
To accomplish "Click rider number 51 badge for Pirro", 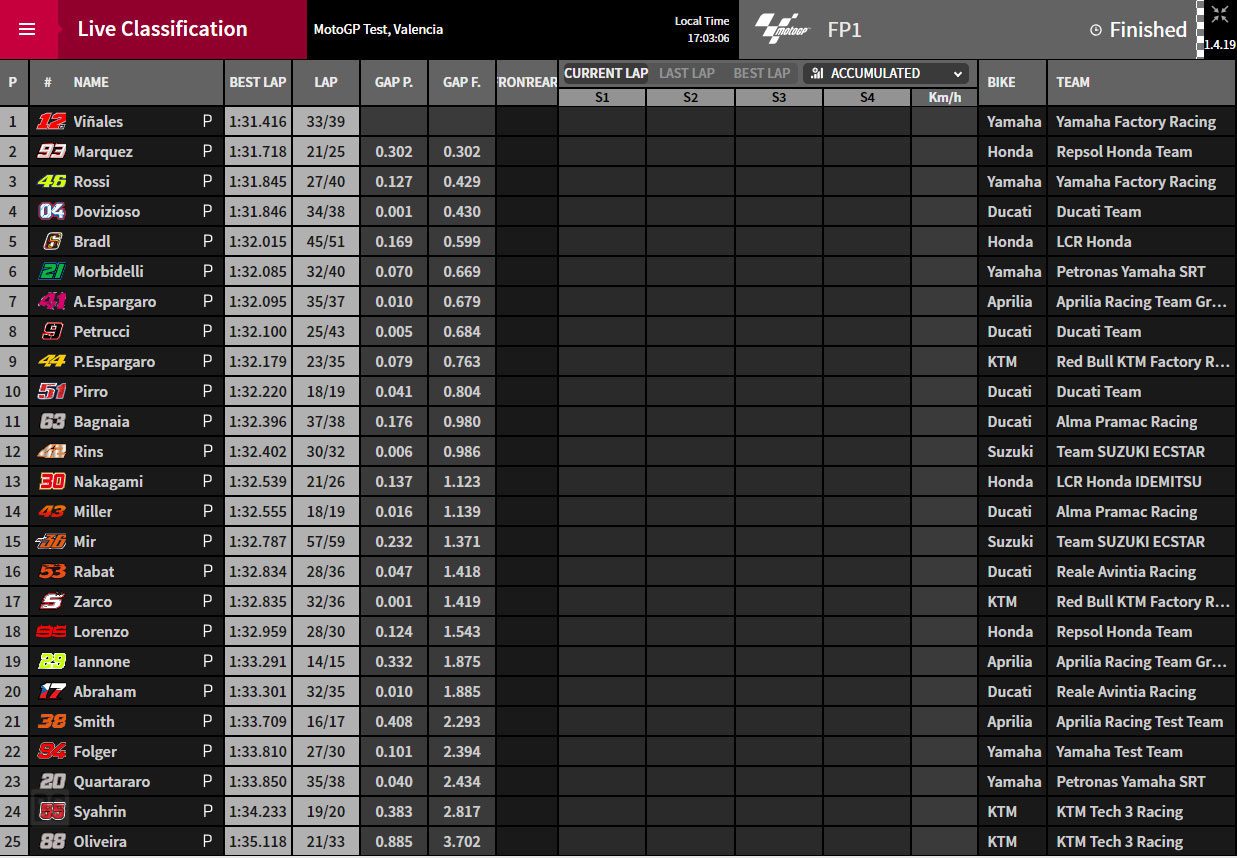I will tap(52, 391).
